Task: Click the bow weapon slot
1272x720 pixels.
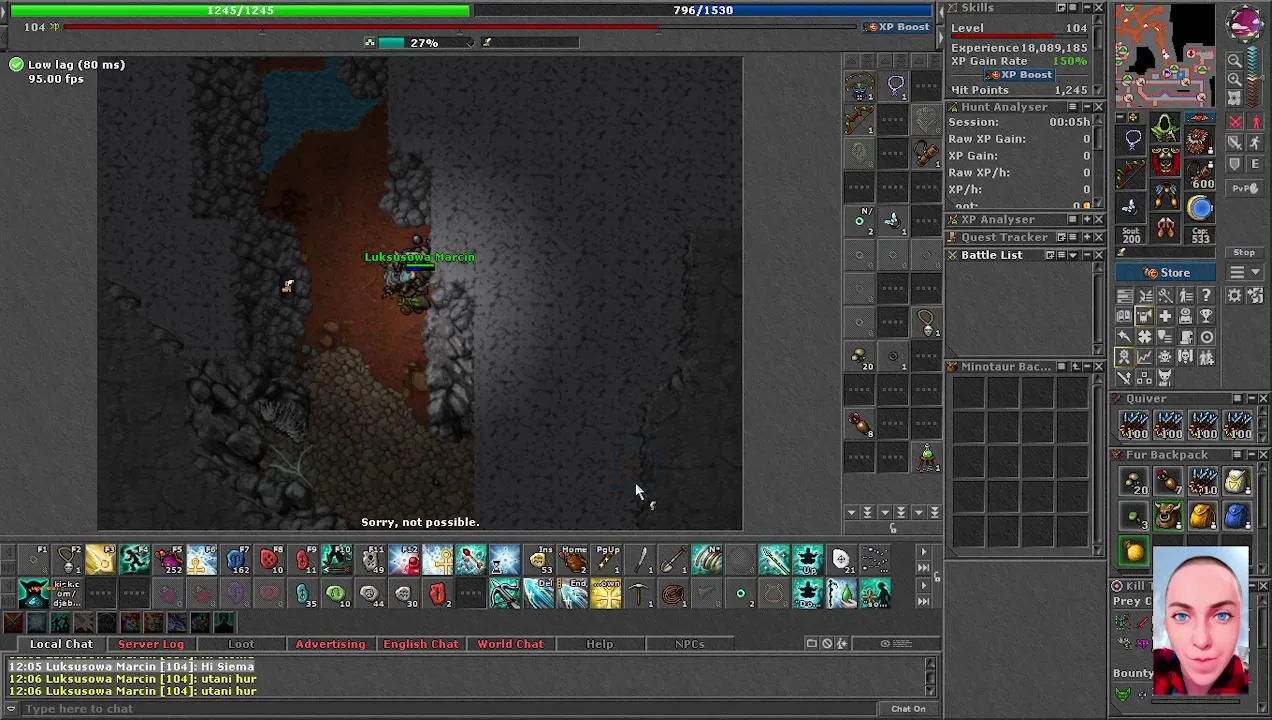Action: (x=1132, y=175)
